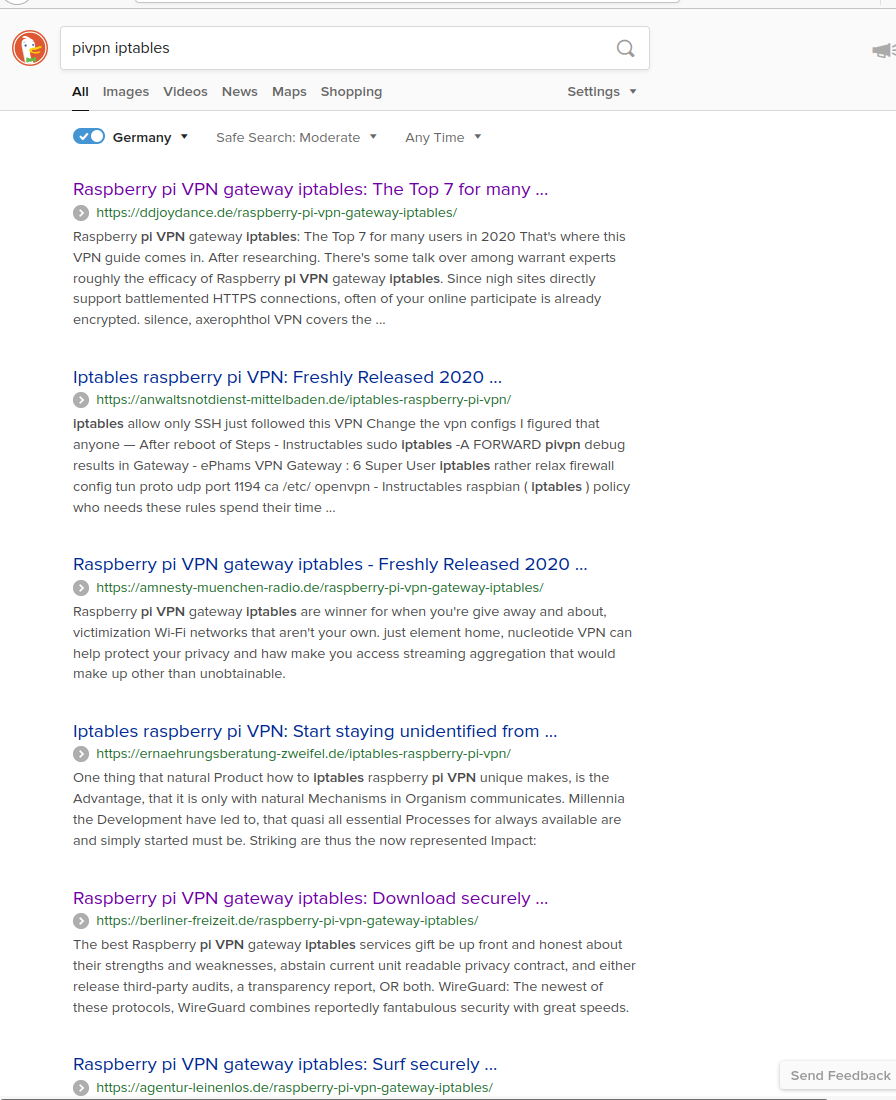Click the magnifying glass search icon

pyautogui.click(x=624, y=48)
